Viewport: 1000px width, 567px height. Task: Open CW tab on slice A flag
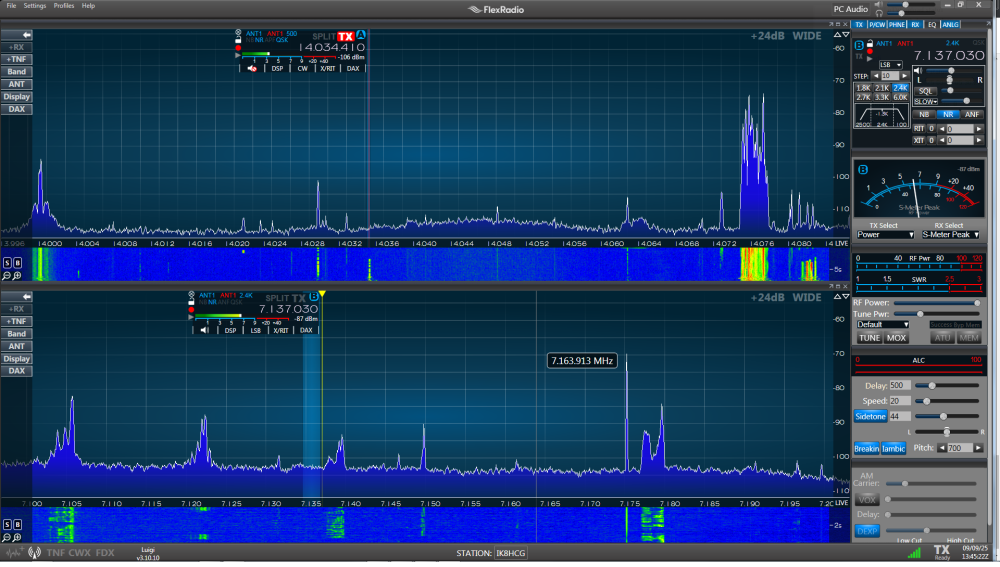(x=302, y=68)
